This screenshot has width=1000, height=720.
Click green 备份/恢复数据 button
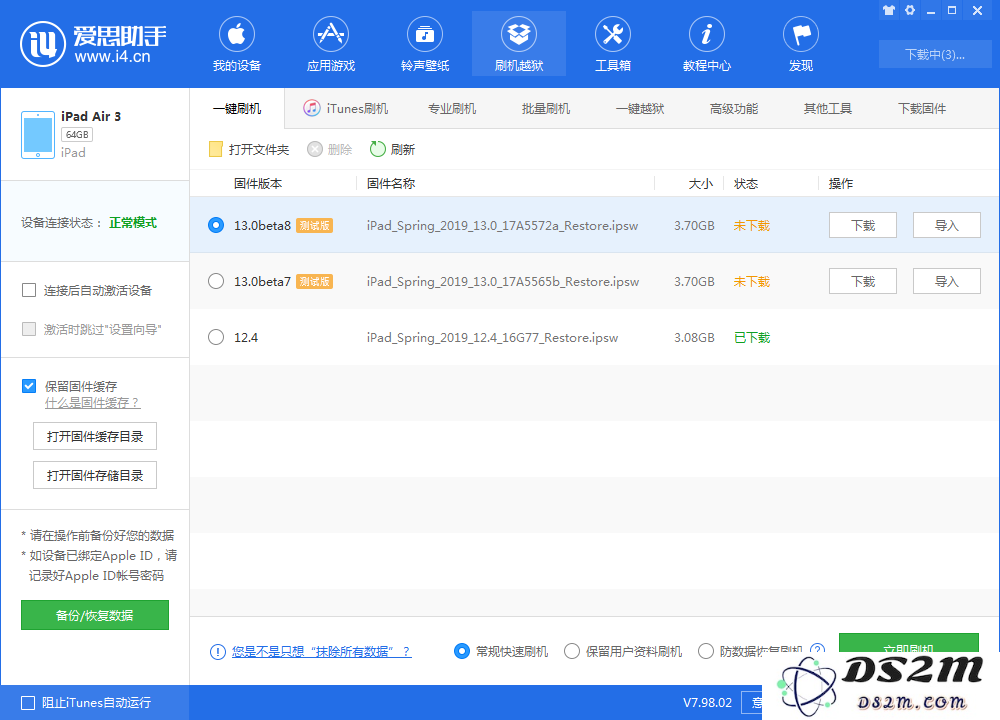tap(95, 615)
